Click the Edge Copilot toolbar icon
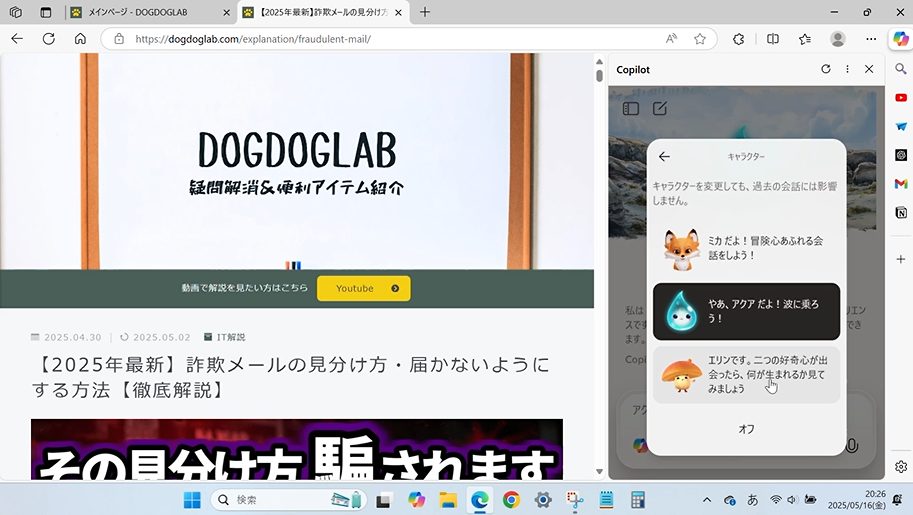Viewport: 913px width, 515px height. pos(900,38)
